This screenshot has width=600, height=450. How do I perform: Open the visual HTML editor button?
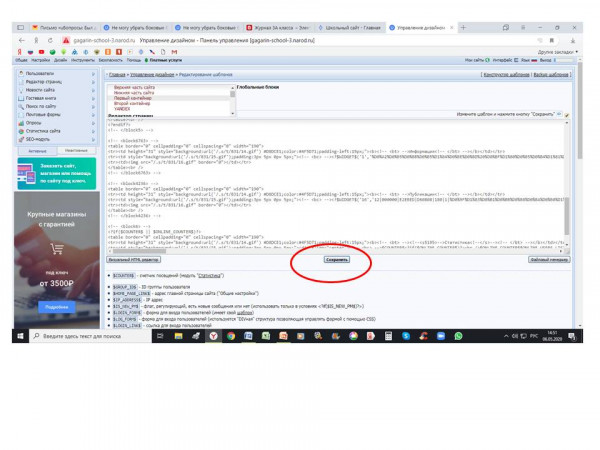(133, 259)
